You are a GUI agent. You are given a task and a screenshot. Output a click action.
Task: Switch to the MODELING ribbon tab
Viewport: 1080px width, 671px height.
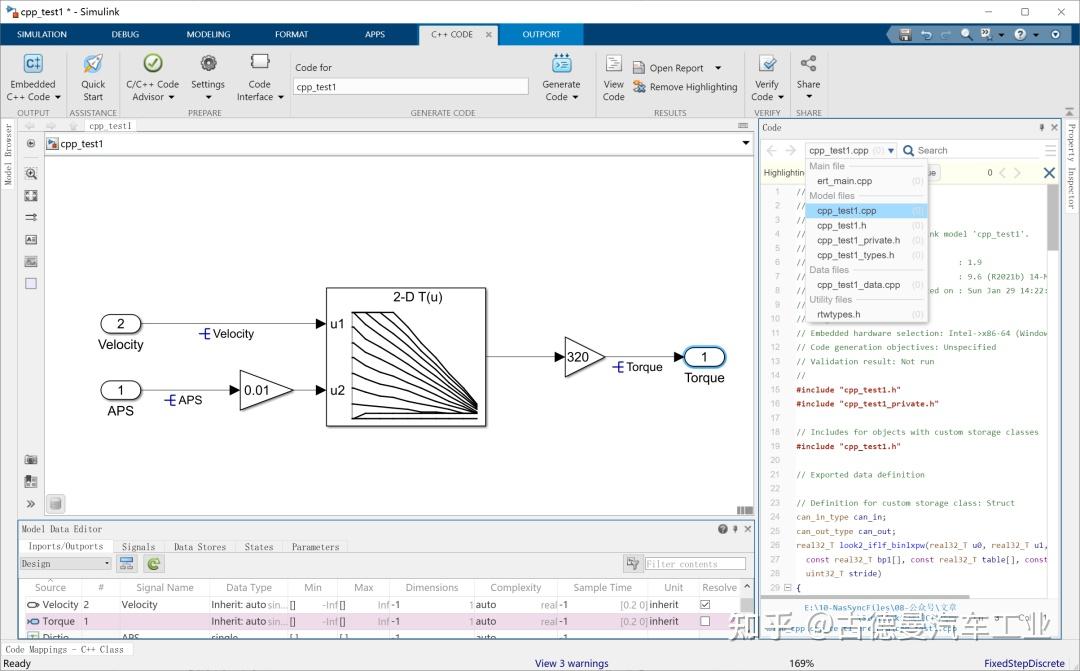208,34
